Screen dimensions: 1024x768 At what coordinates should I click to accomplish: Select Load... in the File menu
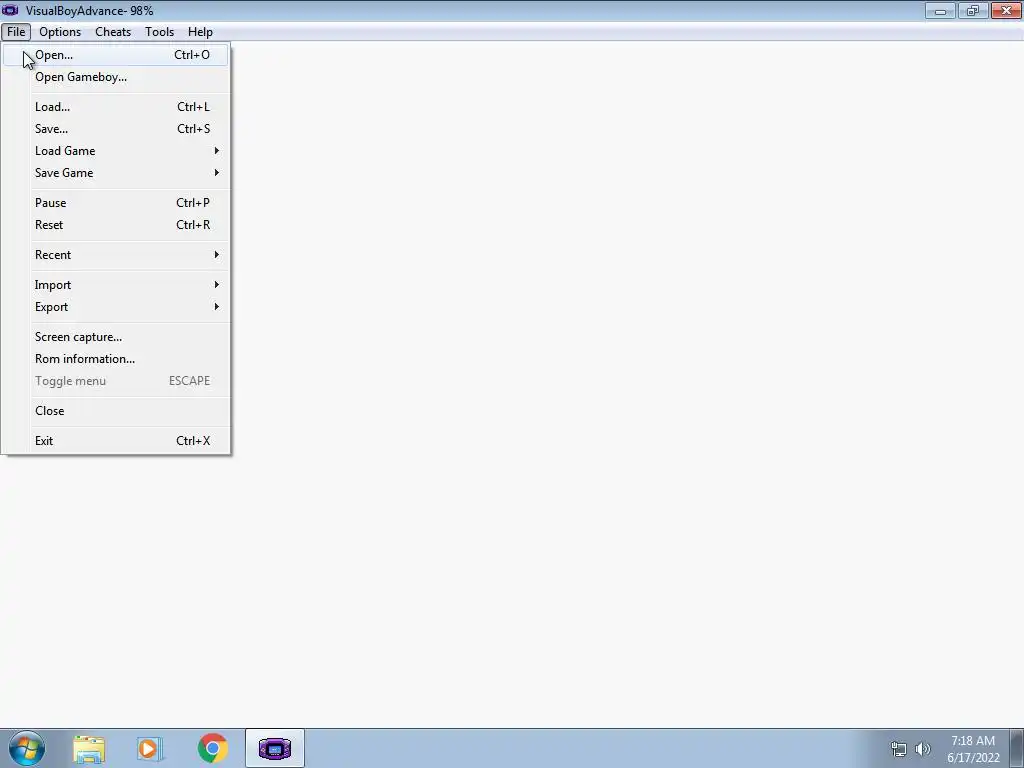tap(116, 106)
